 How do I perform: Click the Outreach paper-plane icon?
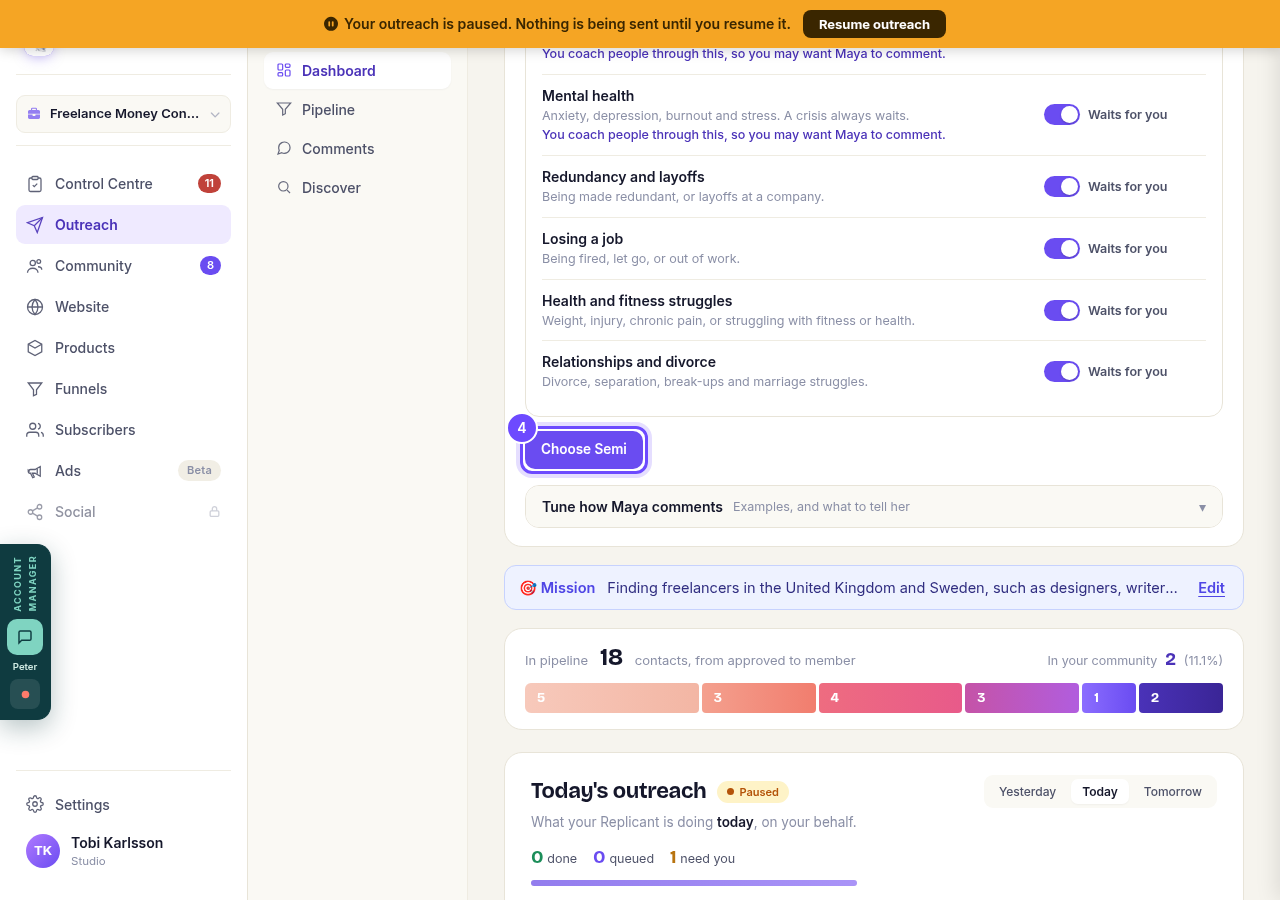(x=35, y=225)
